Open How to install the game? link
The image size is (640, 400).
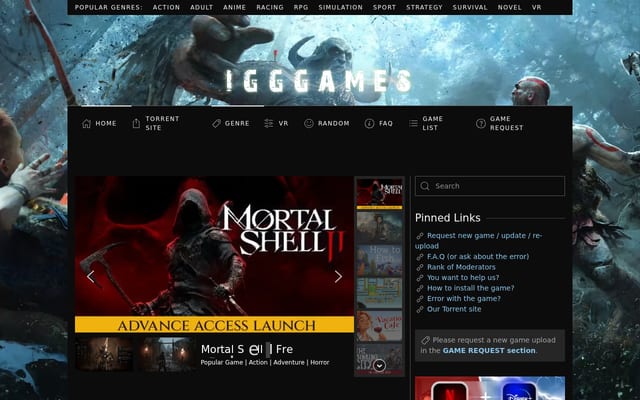pyautogui.click(x=470, y=288)
